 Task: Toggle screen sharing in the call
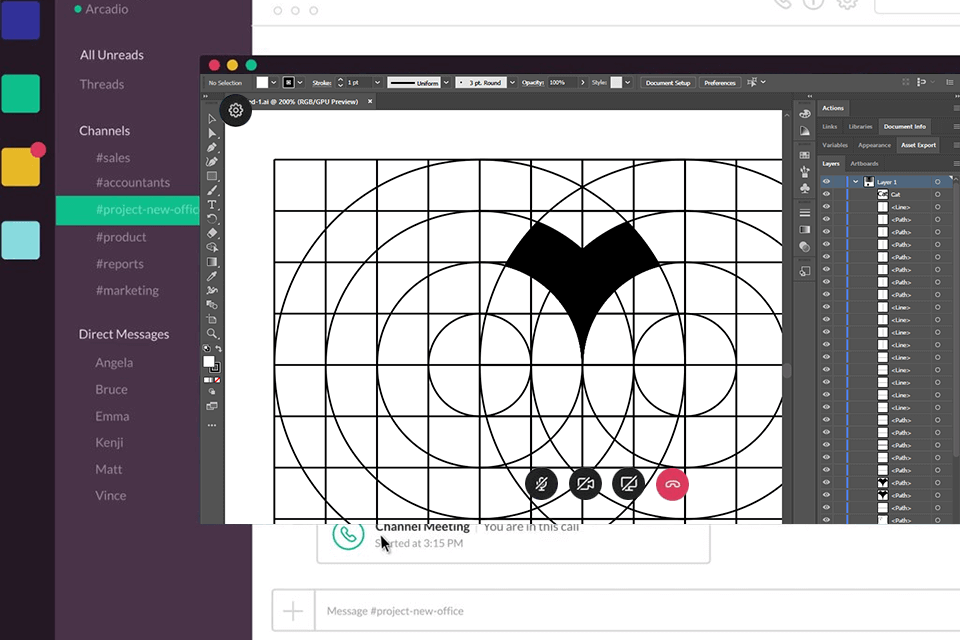(628, 484)
